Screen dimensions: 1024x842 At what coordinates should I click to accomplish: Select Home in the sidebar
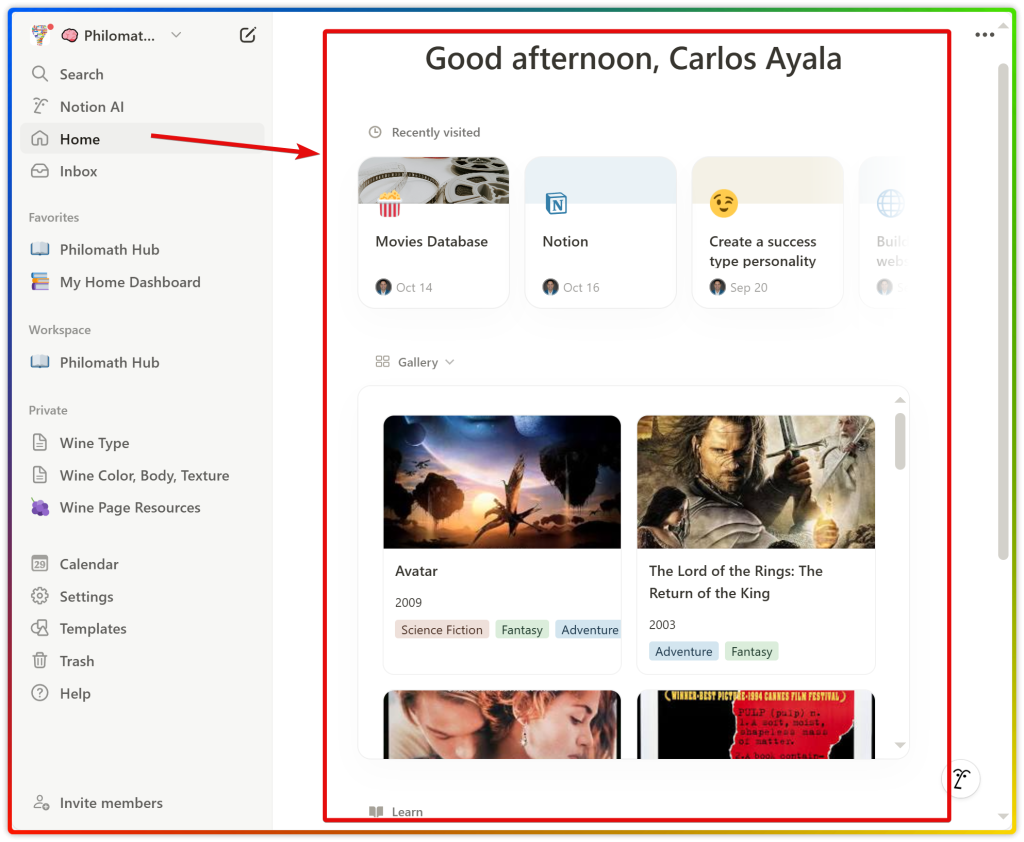(x=142, y=139)
